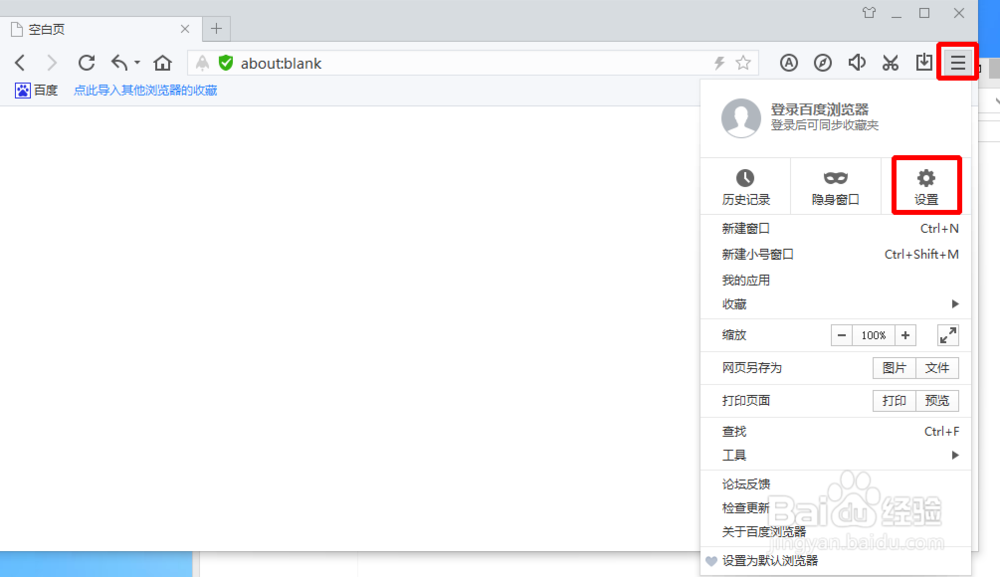Save page as 图片
The width and height of the screenshot is (1000, 577).
coord(894,368)
